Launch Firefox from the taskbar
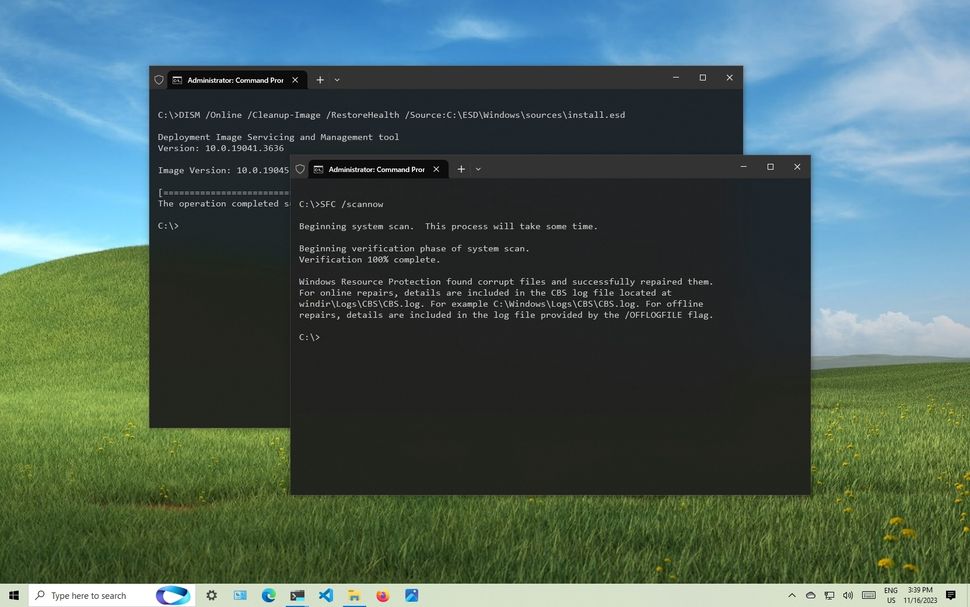This screenshot has width=970, height=607. click(x=382, y=595)
